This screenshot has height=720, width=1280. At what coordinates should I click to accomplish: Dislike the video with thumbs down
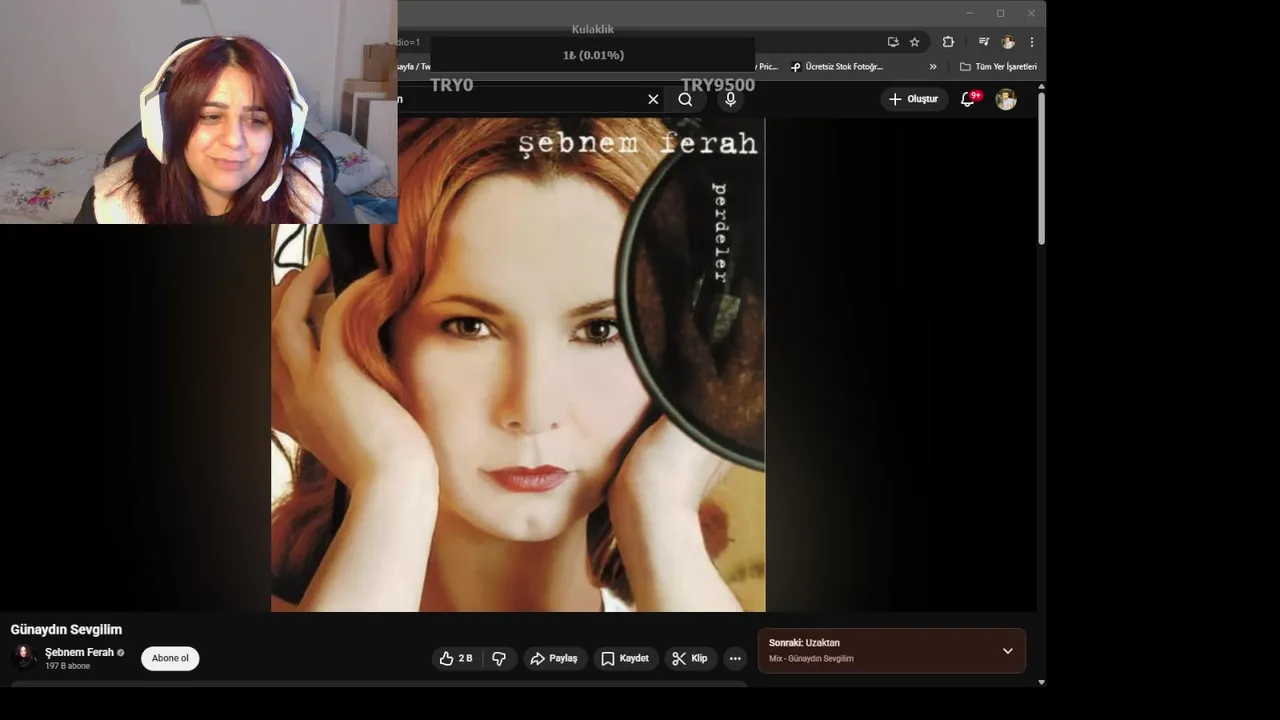click(x=499, y=658)
